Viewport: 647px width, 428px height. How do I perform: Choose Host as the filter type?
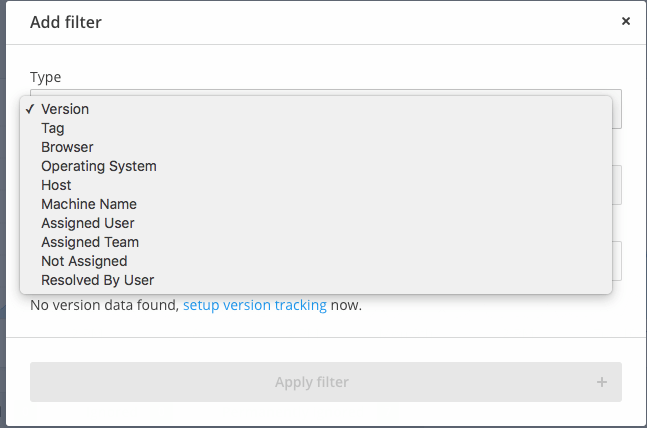56,185
